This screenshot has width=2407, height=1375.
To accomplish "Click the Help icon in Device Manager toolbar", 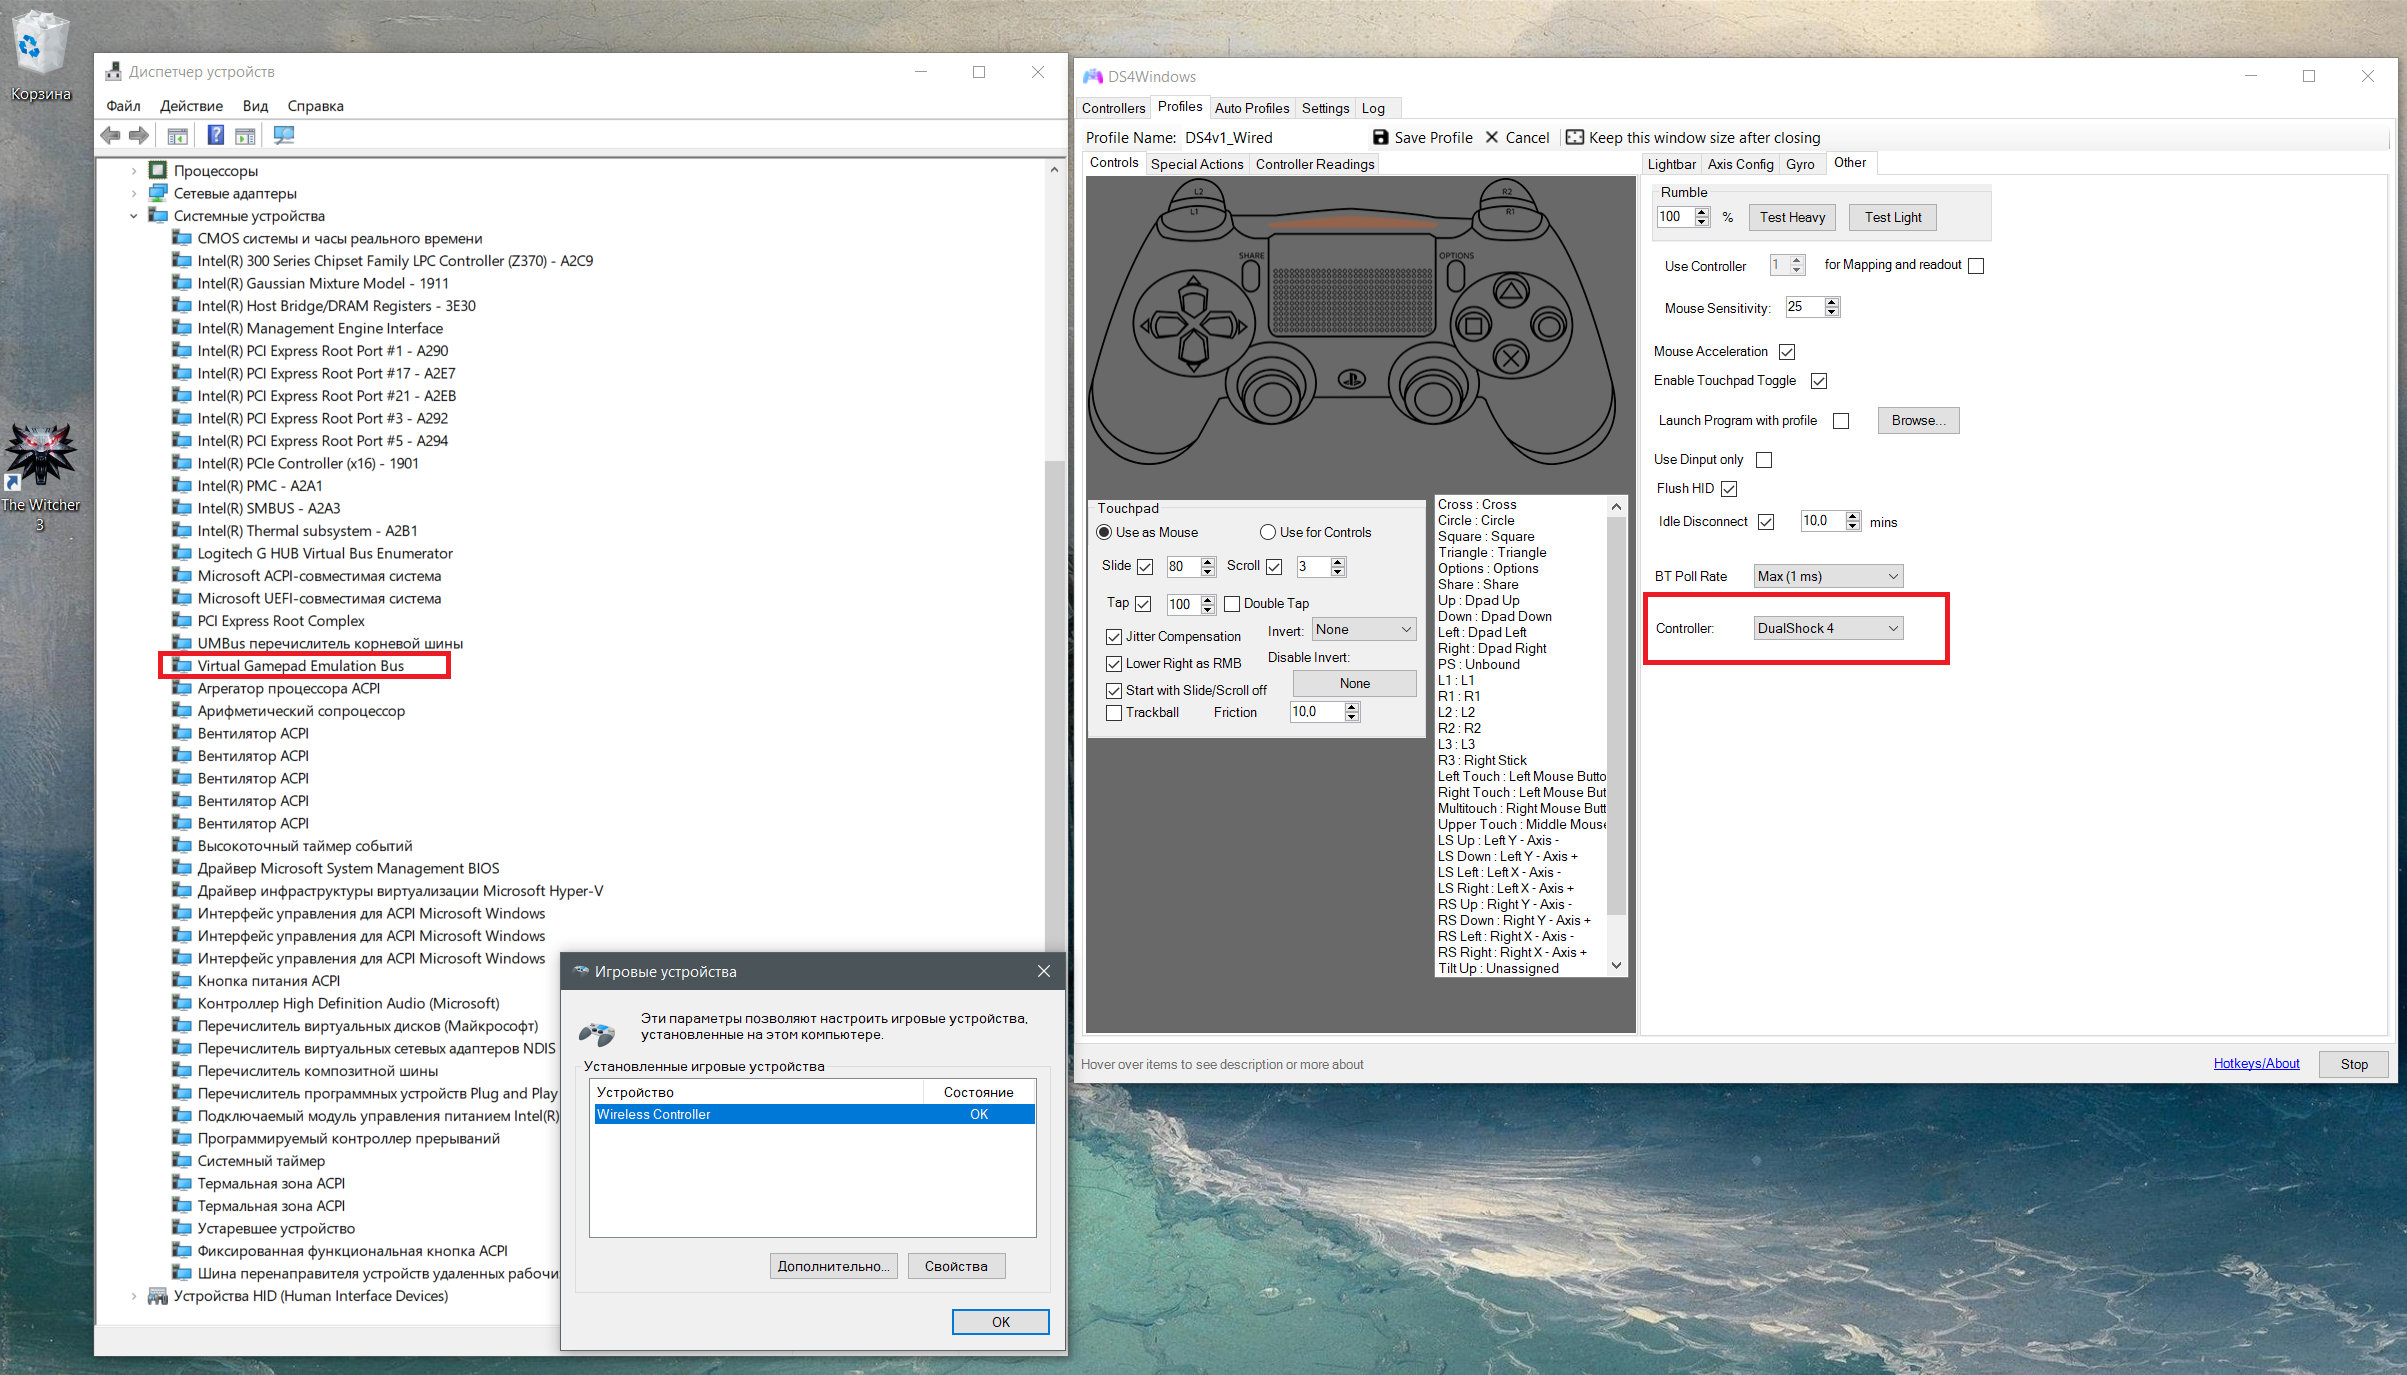I will tap(215, 135).
